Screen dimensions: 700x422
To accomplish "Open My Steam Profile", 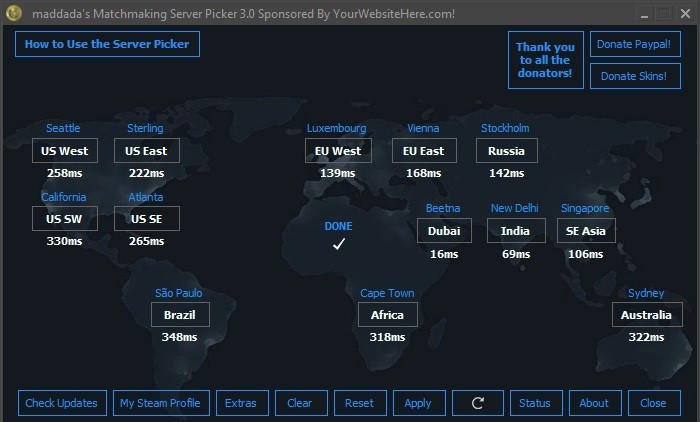I will [x=160, y=403].
